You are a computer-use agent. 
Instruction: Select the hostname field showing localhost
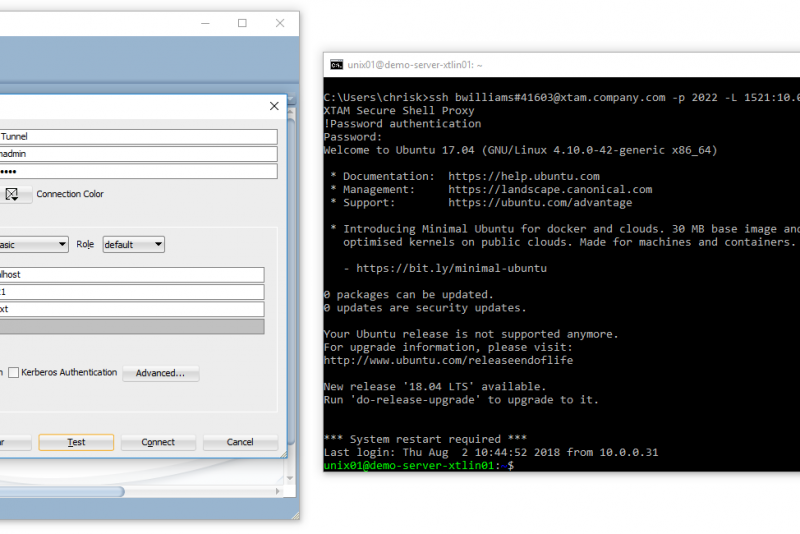click(132, 274)
